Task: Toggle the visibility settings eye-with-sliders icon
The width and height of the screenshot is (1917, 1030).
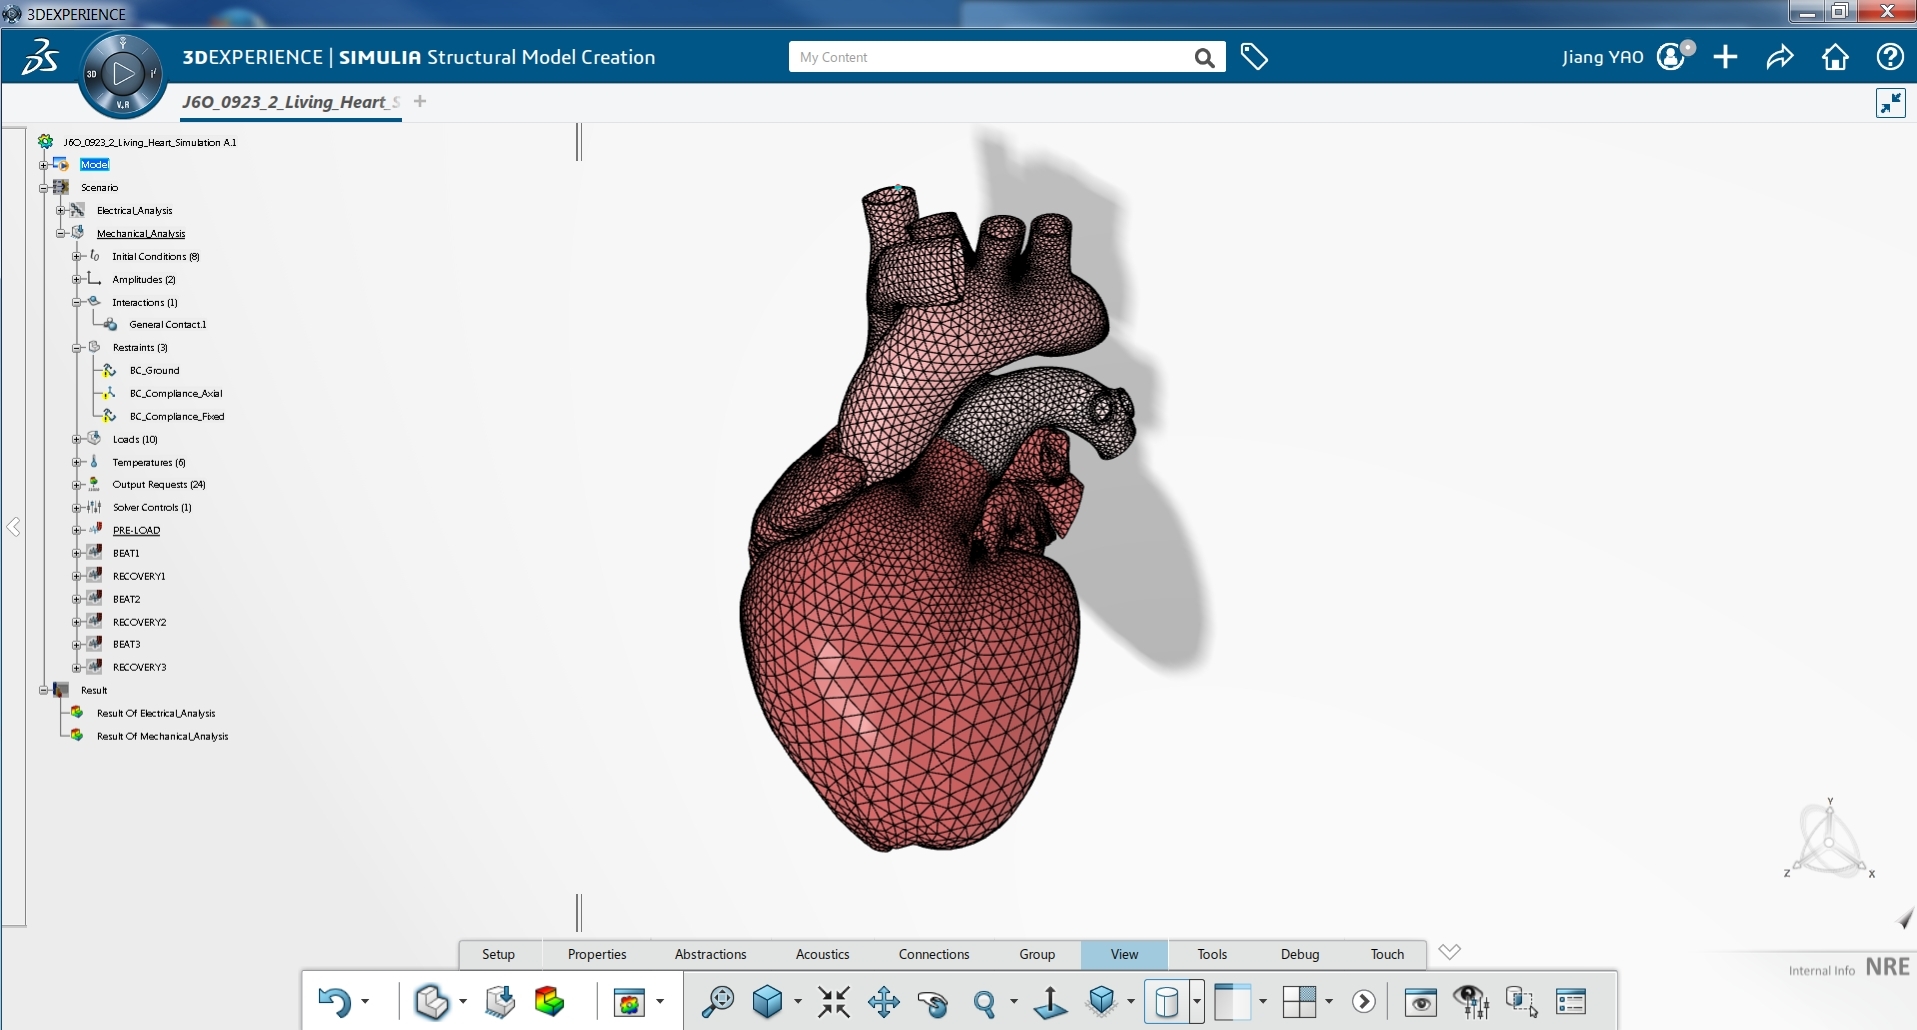Action: click(1471, 1001)
